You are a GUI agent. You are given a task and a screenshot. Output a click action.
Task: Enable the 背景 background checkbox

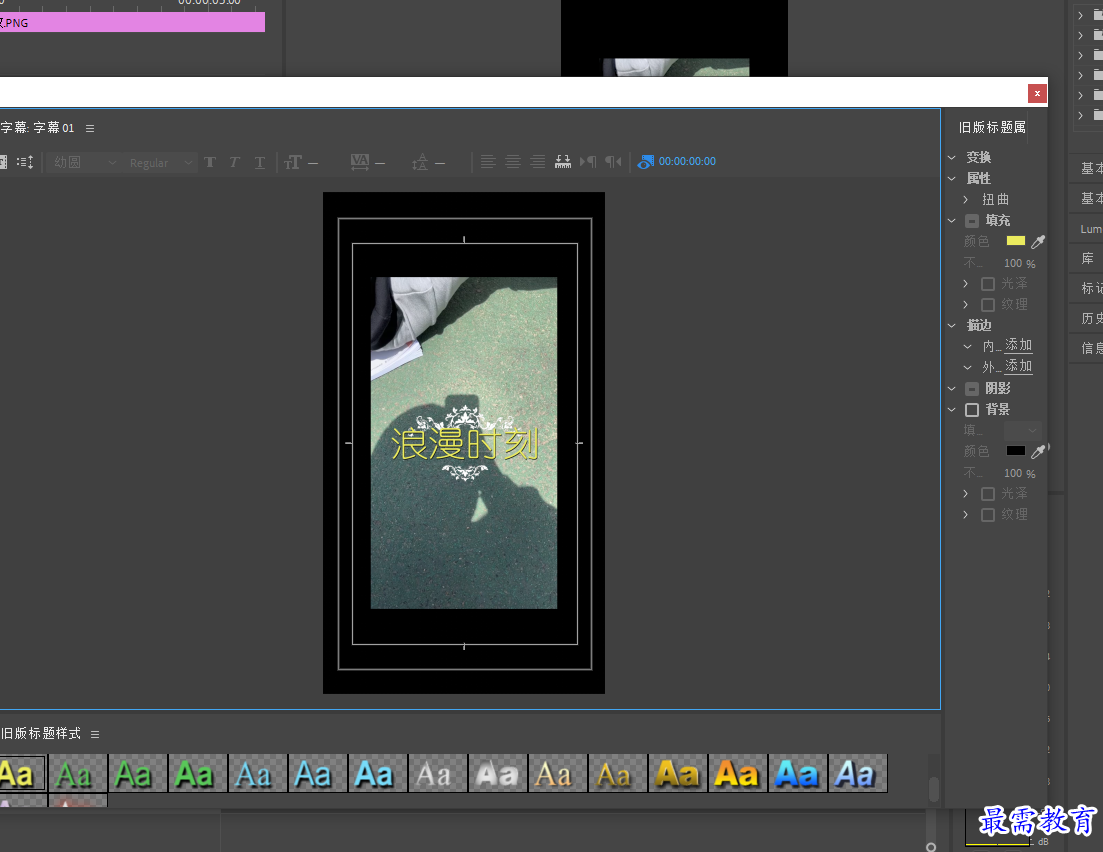coord(972,409)
